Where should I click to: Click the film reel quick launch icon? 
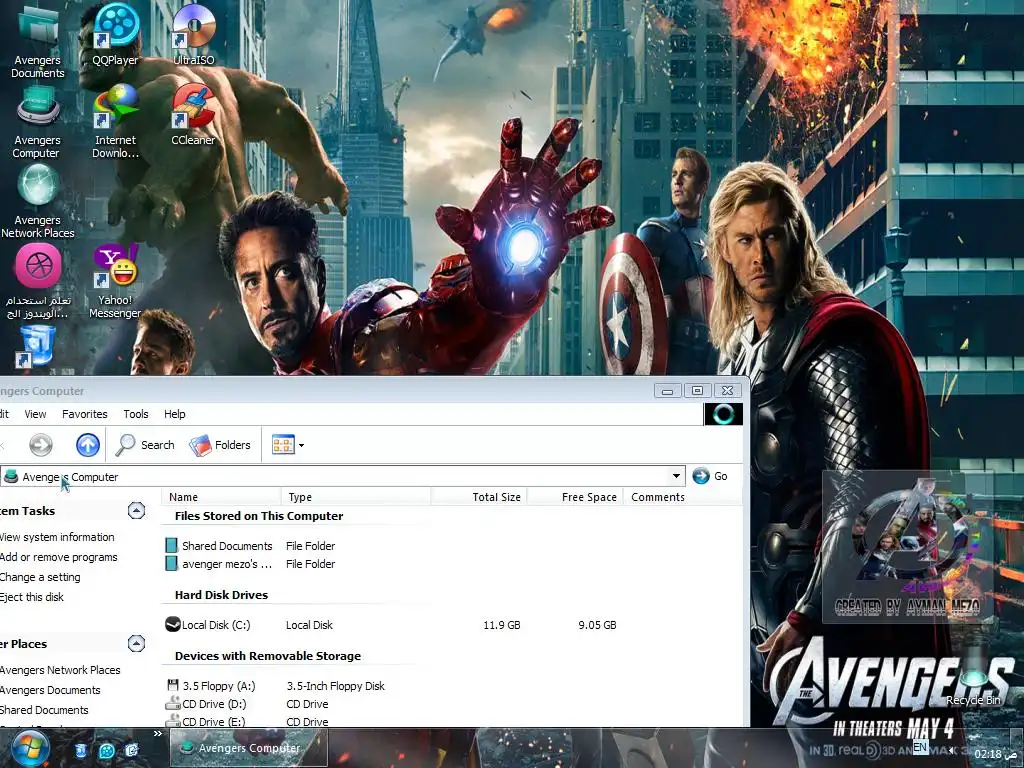(106, 750)
